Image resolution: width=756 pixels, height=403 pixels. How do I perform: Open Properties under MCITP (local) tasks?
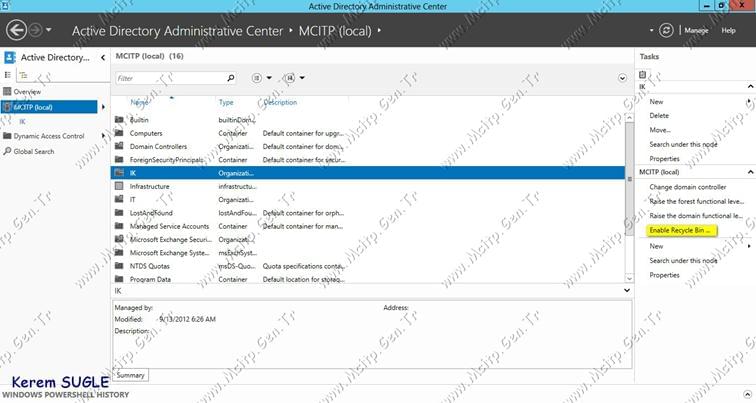coord(664,275)
